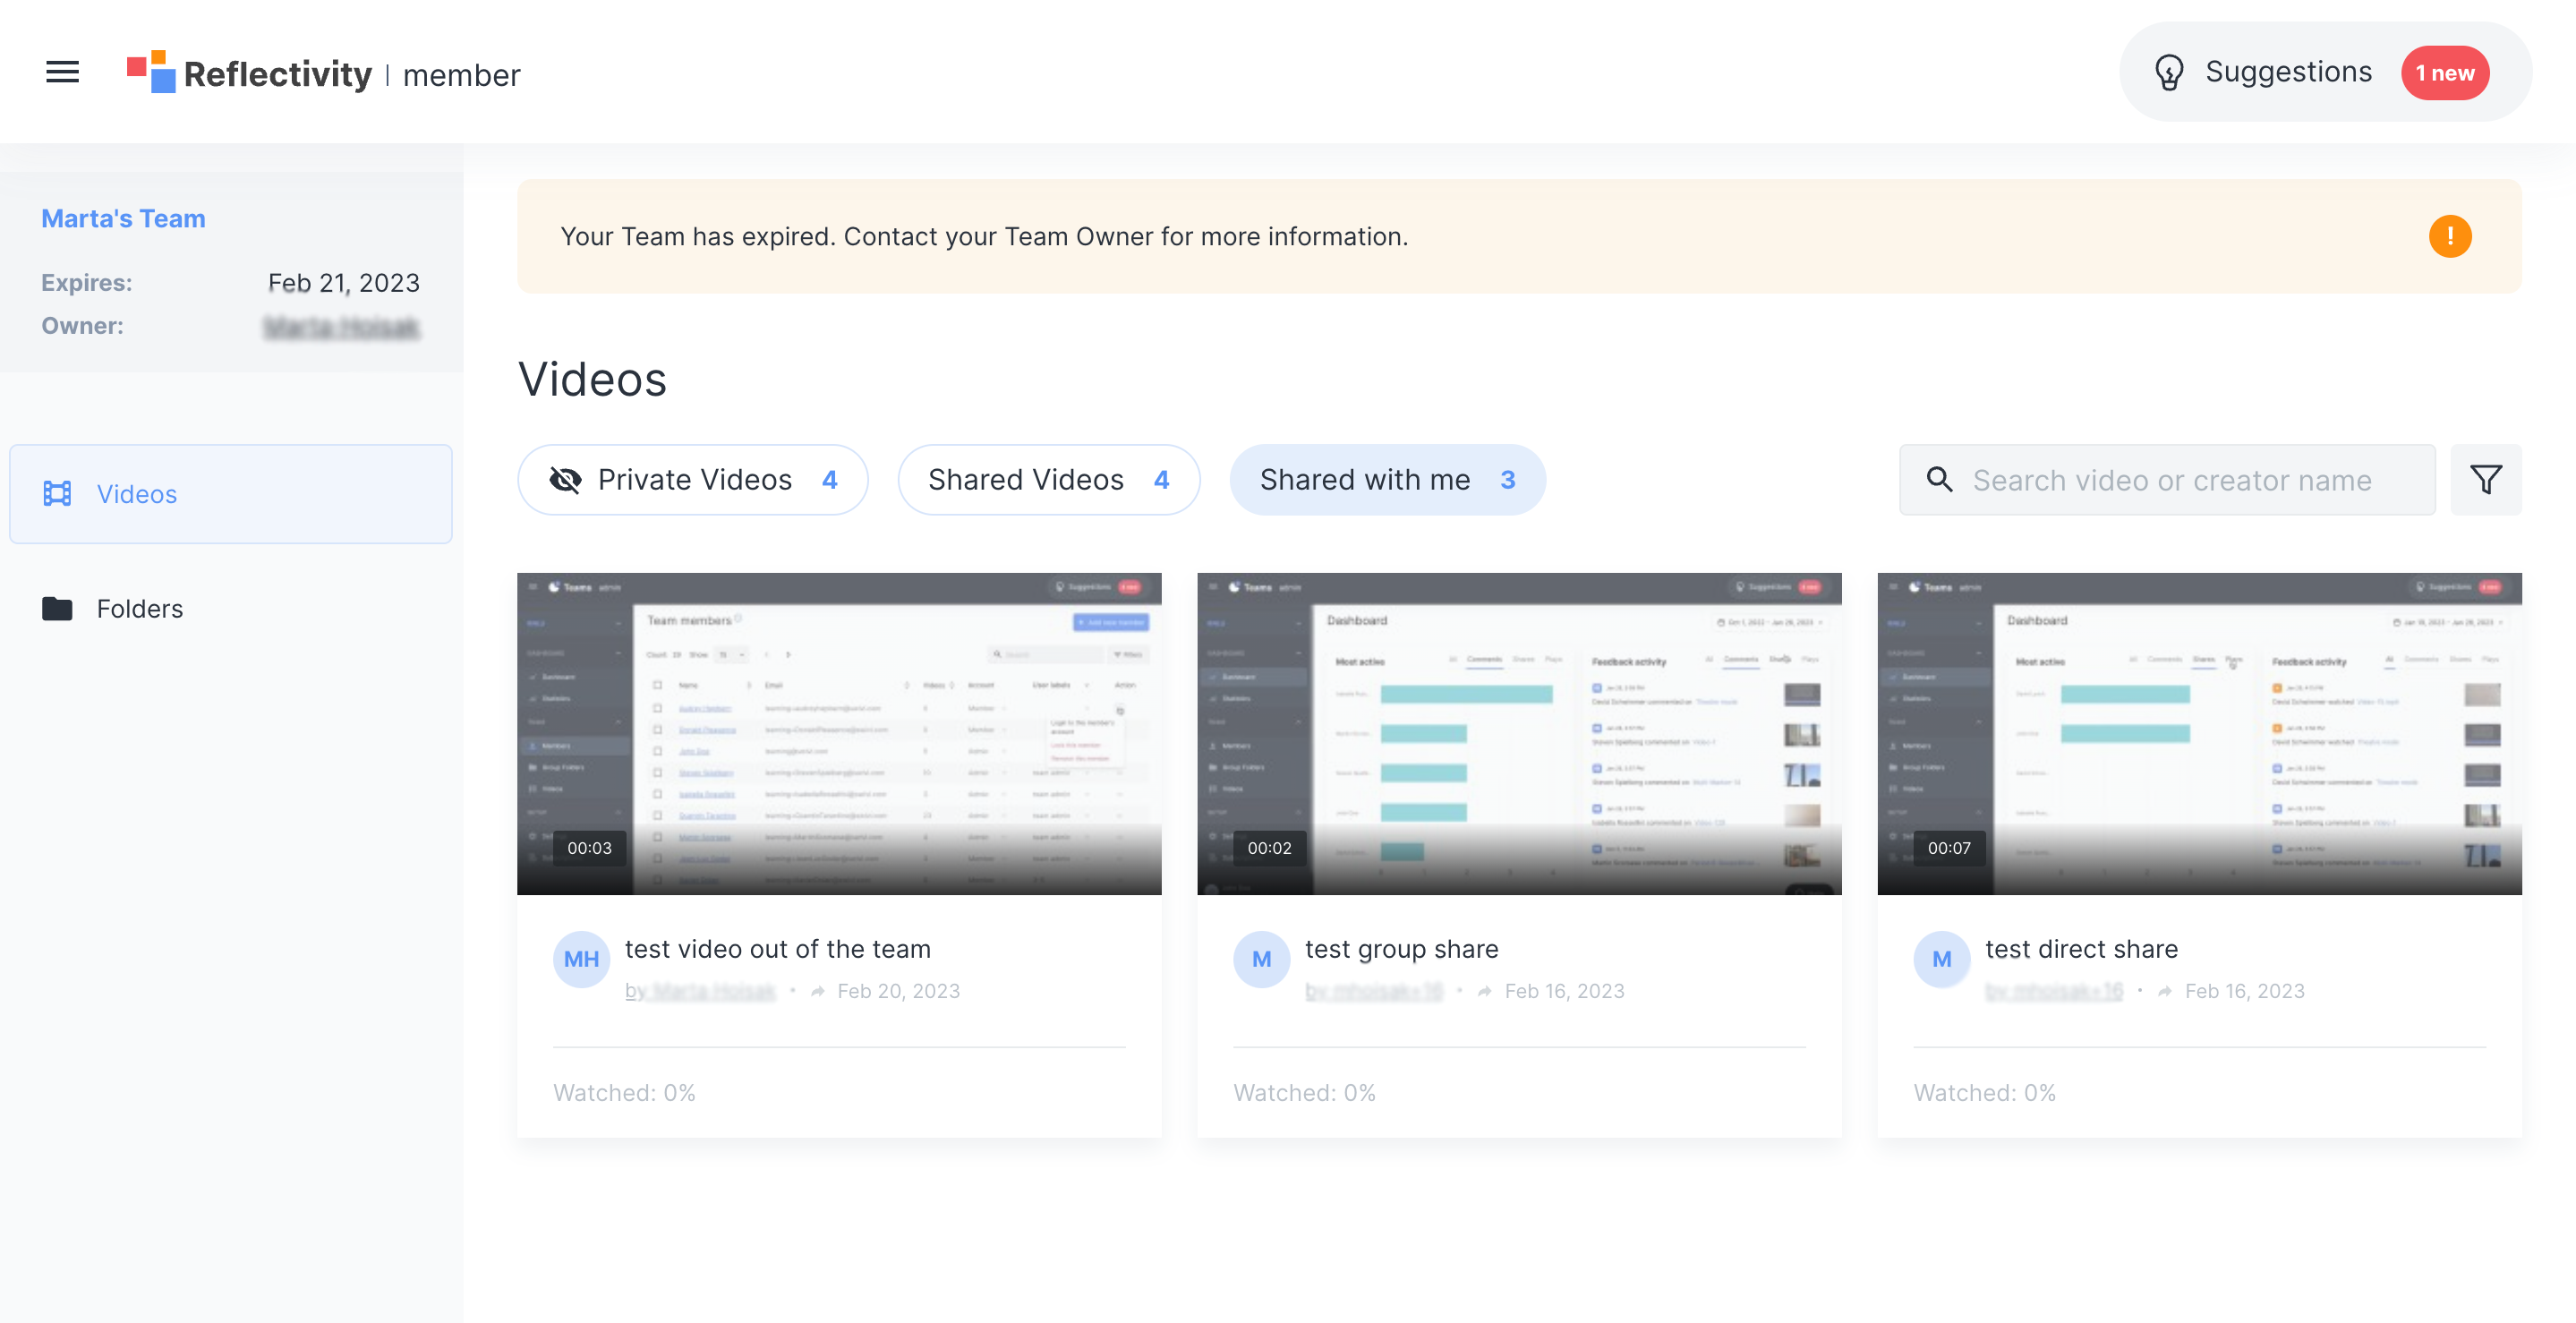Open the test direct share thumbnail
Screen dimensions: 2576x1323
click(x=2198, y=733)
